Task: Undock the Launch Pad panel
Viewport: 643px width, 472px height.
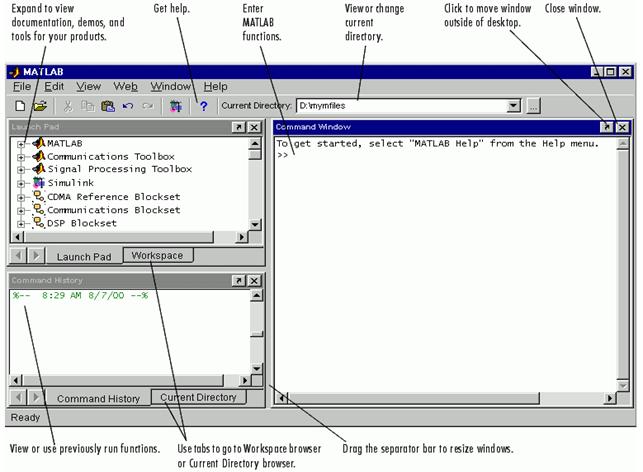Action: 238,128
